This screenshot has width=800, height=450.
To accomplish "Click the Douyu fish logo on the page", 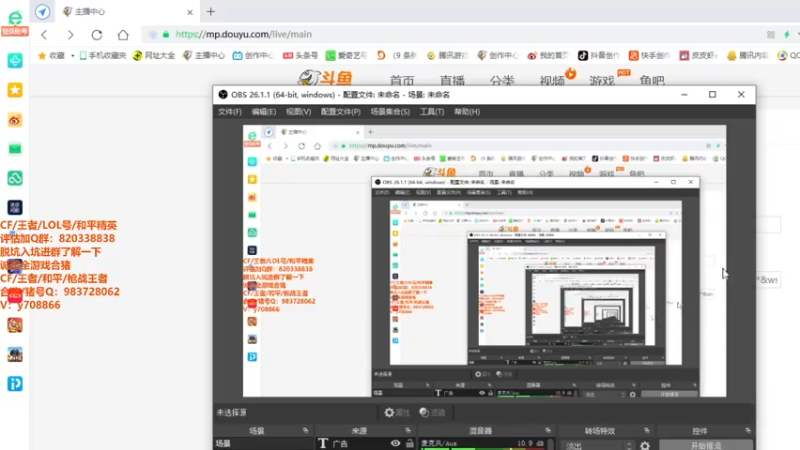I will 325,78.
